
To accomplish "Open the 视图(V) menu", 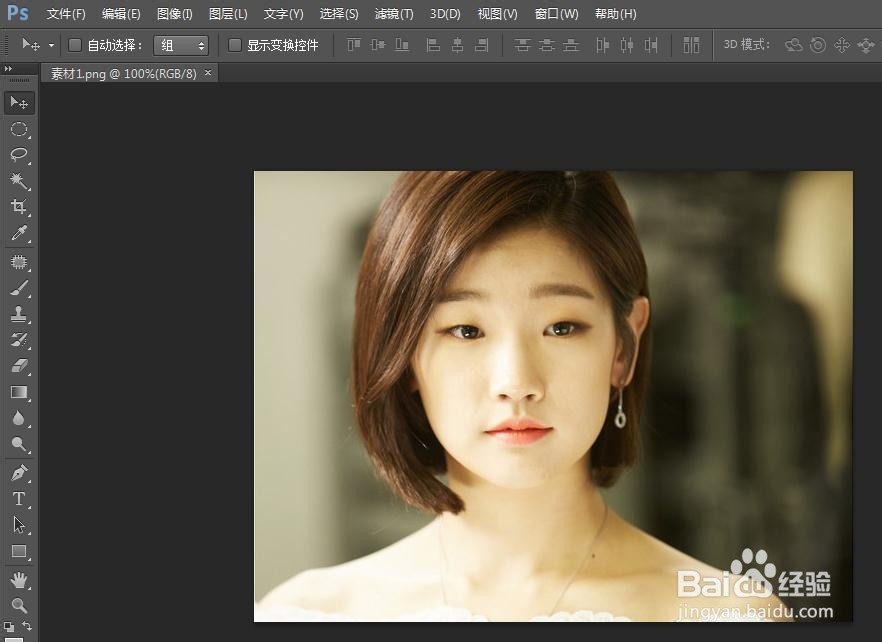I will [497, 14].
